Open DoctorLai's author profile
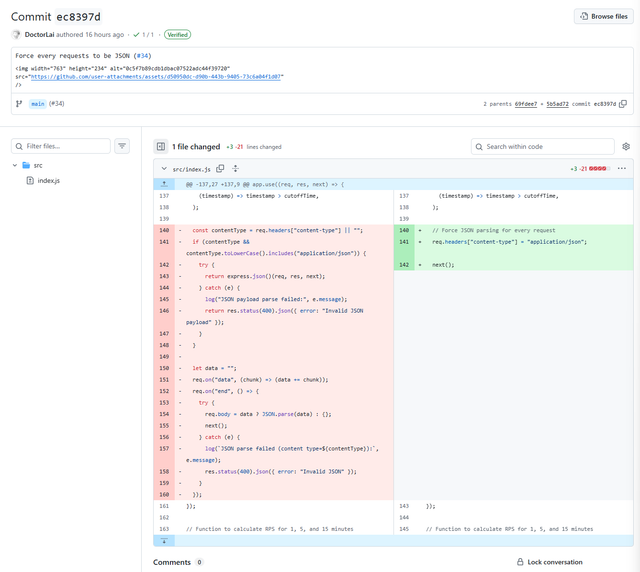Viewport: 640px width, 572px height. [39, 35]
